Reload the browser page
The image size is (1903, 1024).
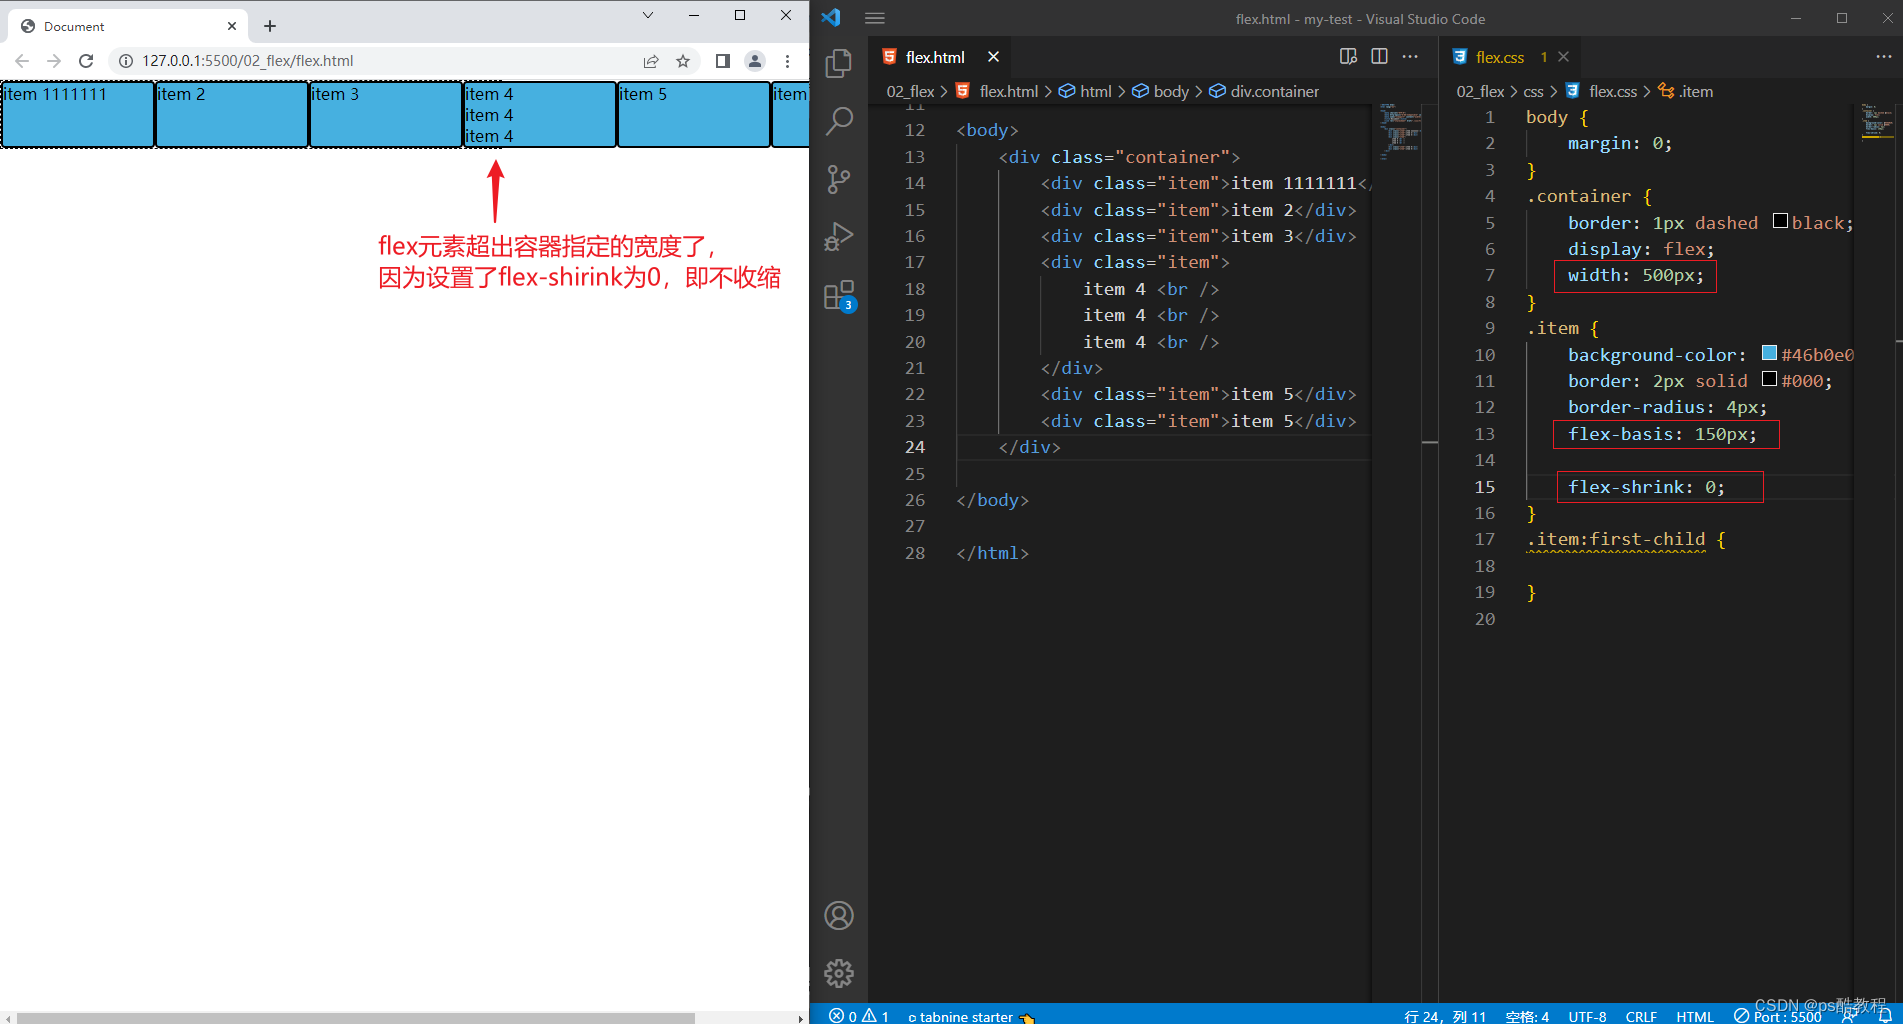click(86, 61)
